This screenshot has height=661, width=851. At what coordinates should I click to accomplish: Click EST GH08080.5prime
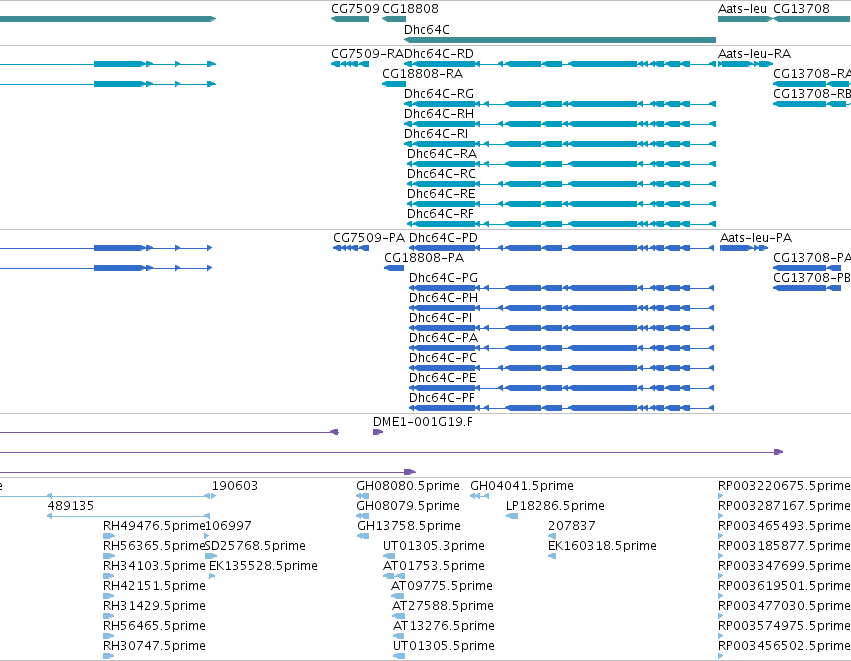pyautogui.click(x=408, y=486)
